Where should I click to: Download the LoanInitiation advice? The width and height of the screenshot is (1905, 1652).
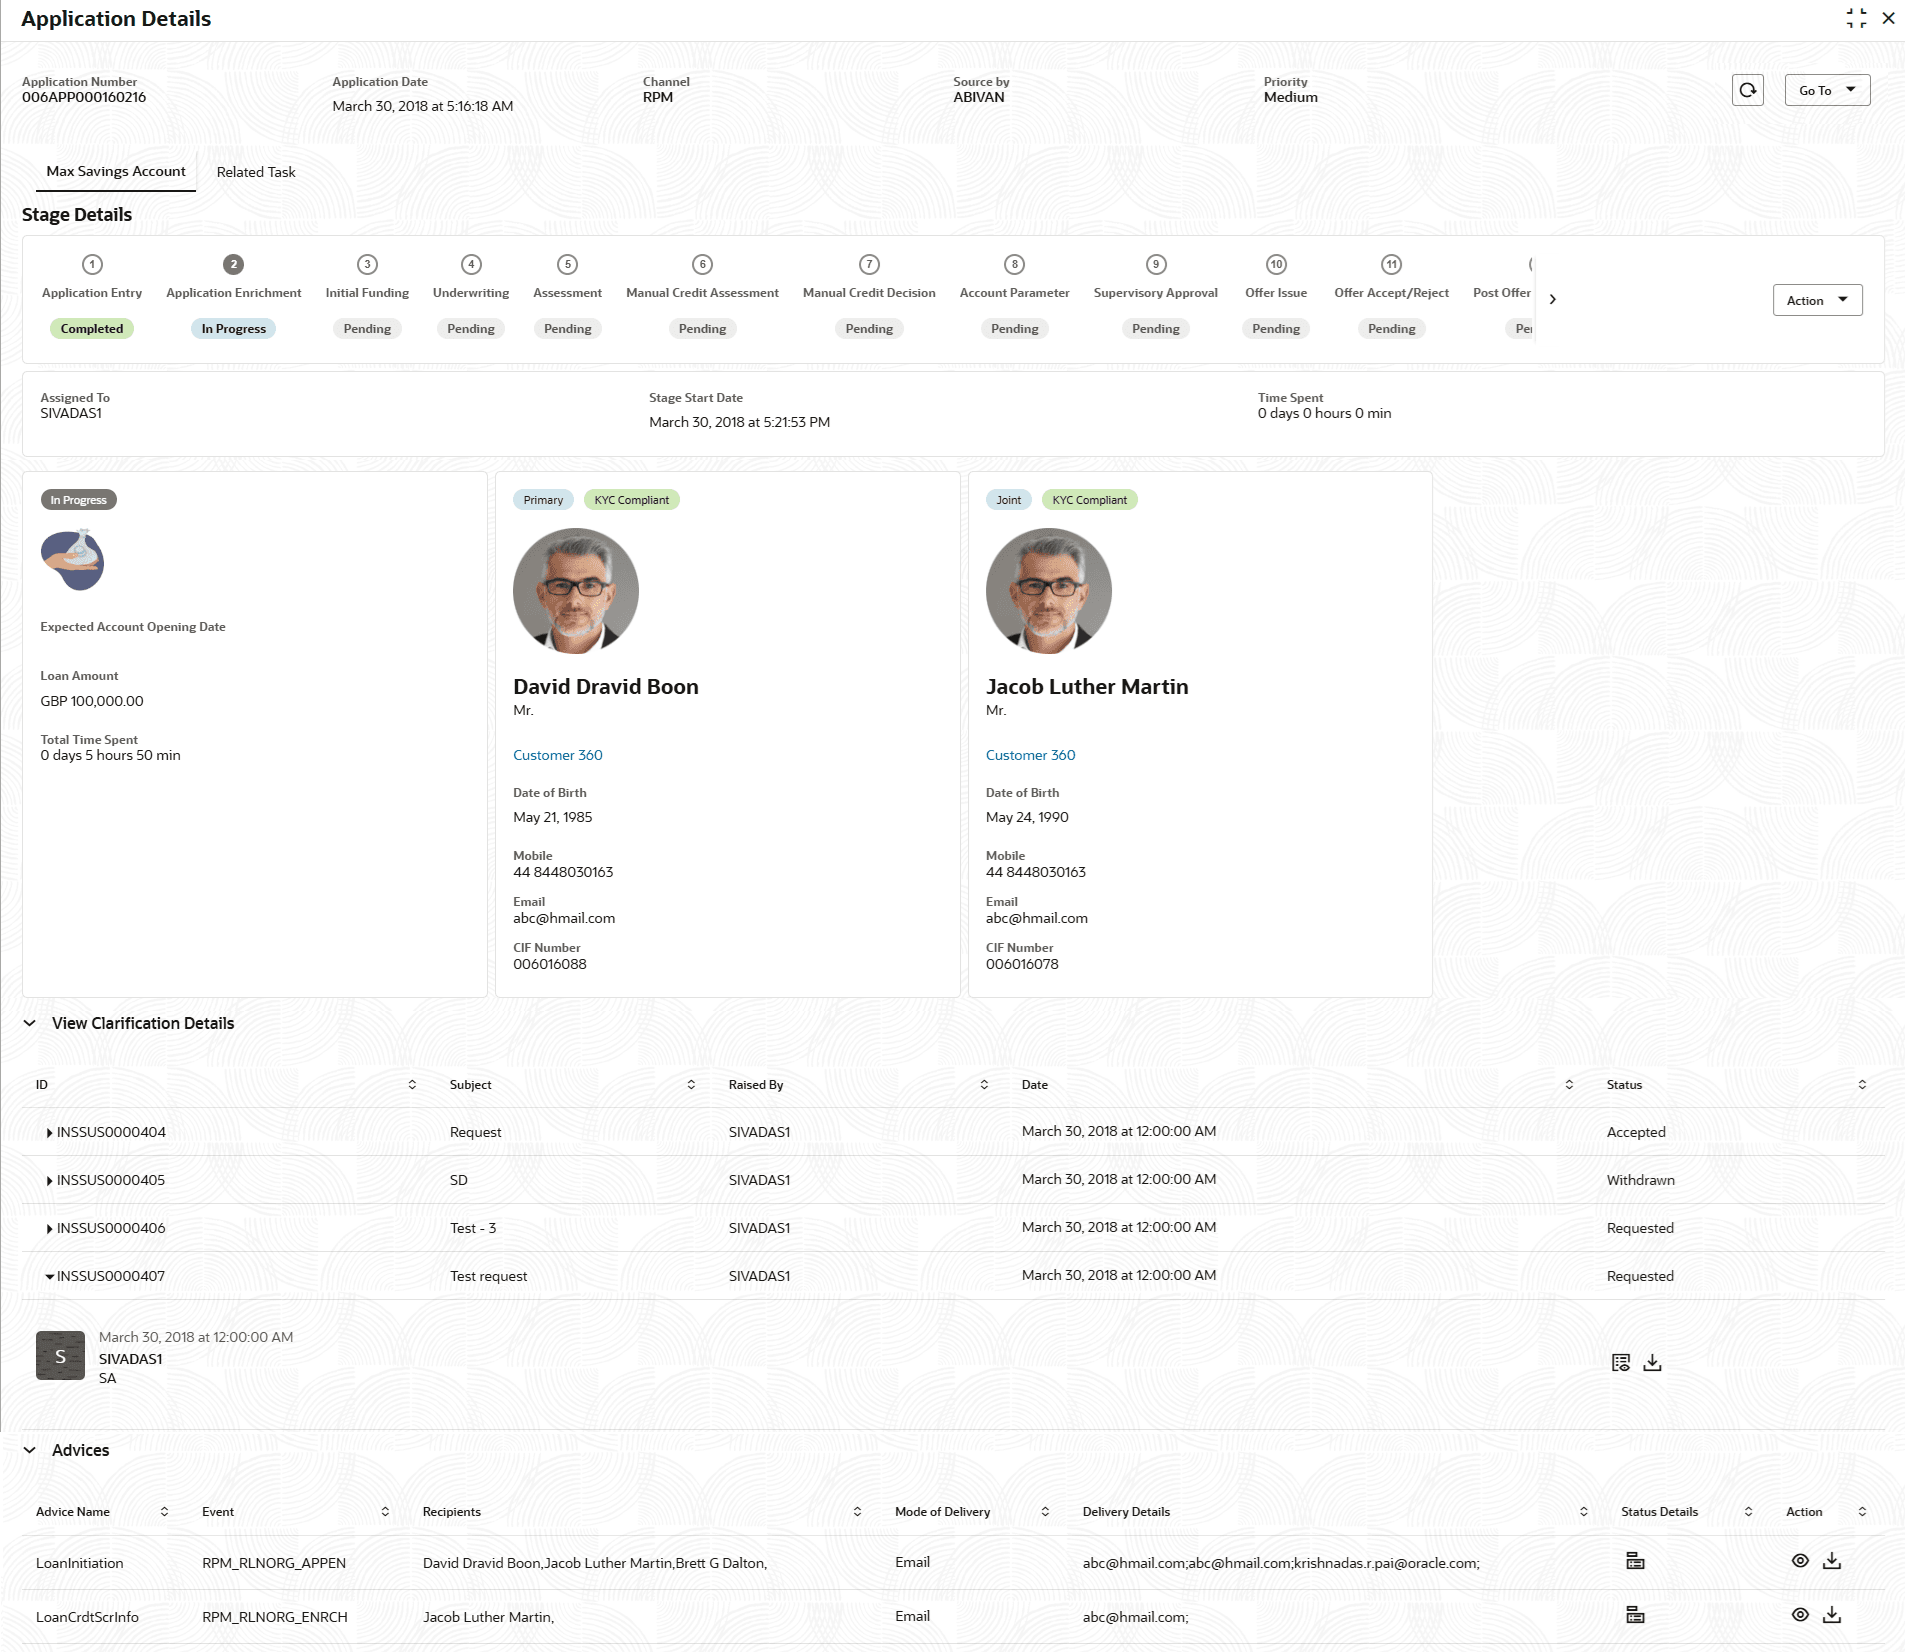pyautogui.click(x=1832, y=1561)
